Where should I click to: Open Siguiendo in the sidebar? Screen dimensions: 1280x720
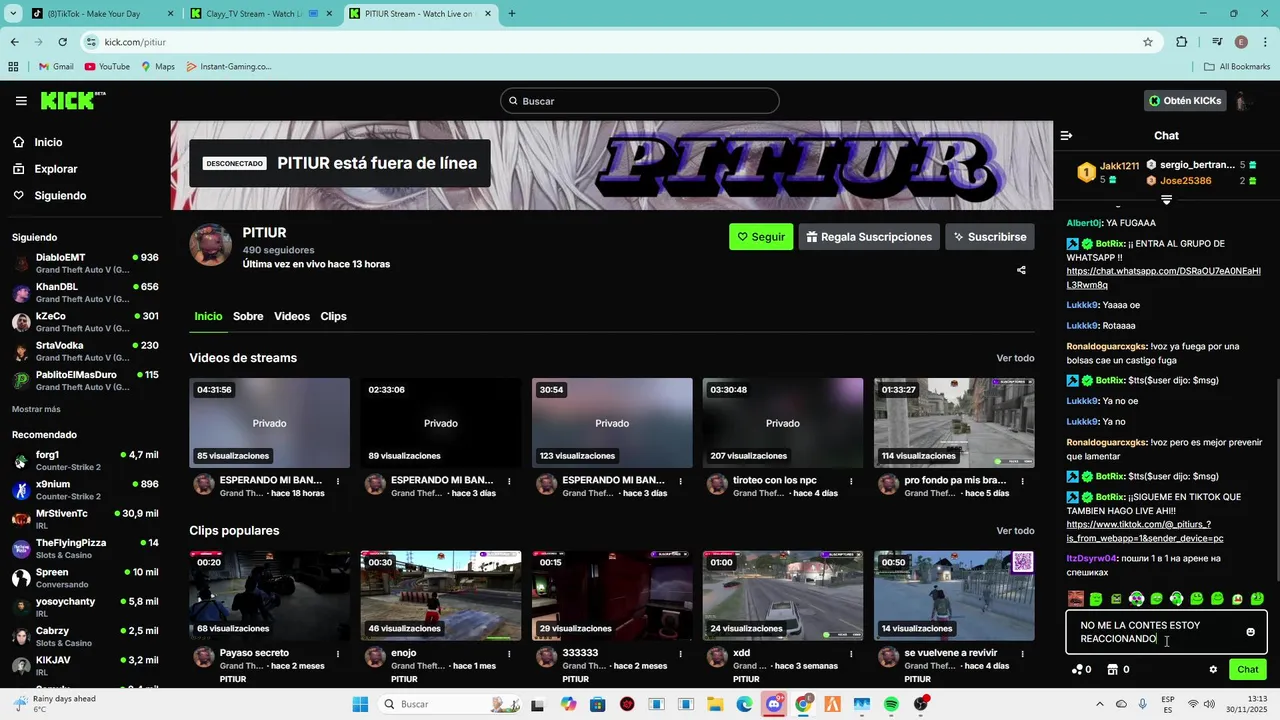point(60,196)
